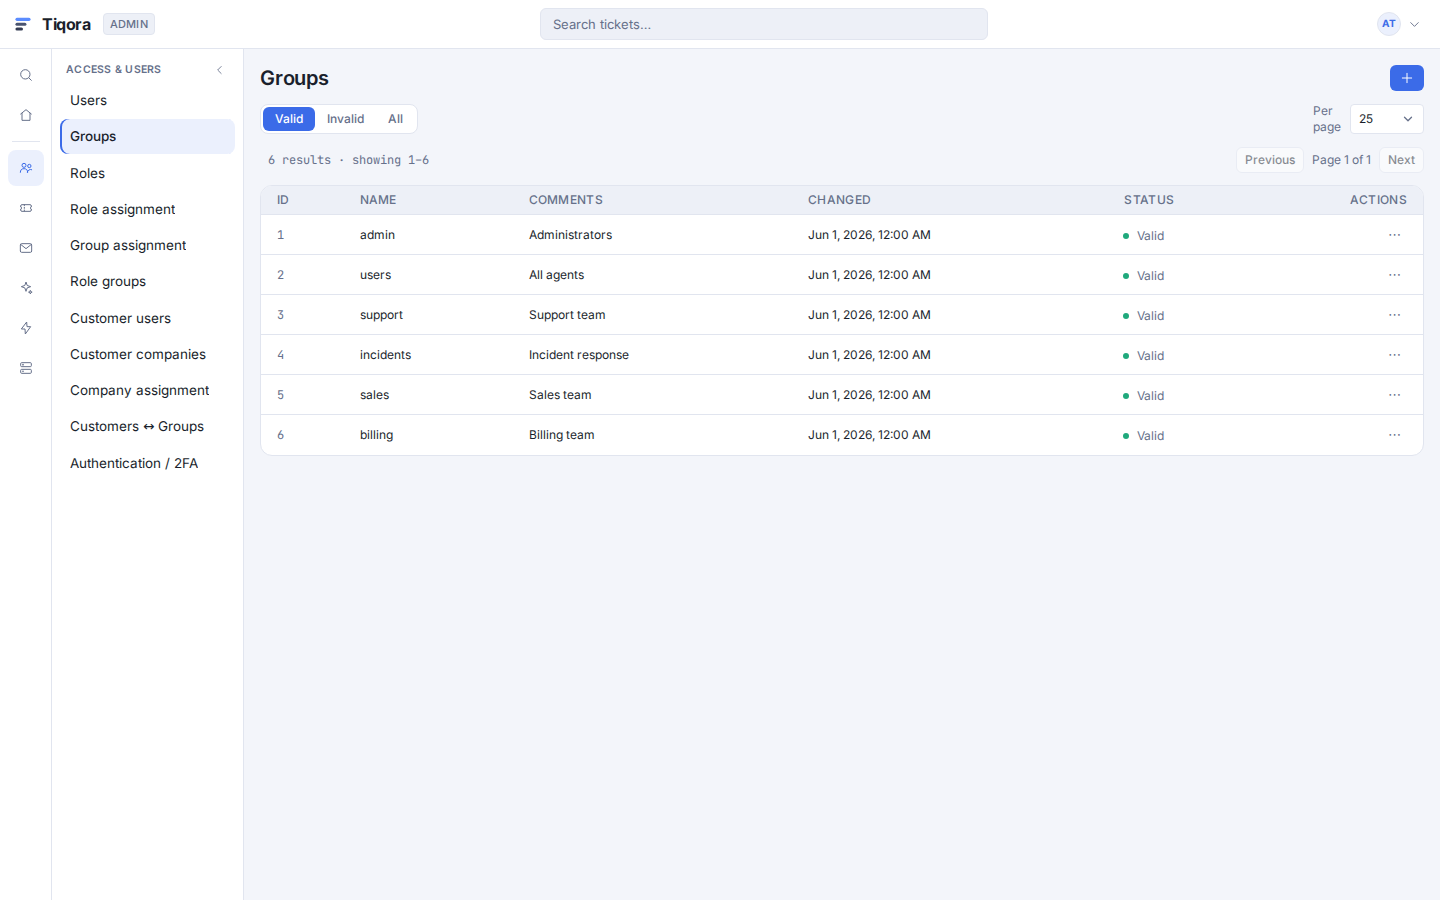Open Authentication / 2FA page
1440x900 pixels.
[x=147, y=463]
